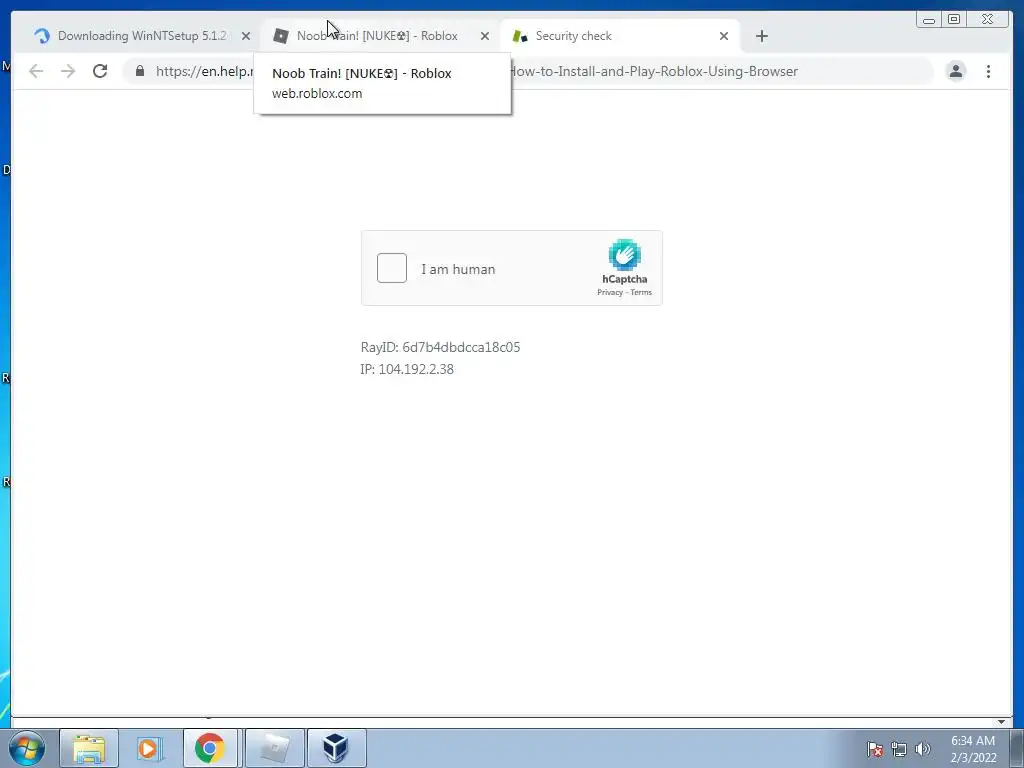Open the Action Center flag icon

(x=875, y=749)
